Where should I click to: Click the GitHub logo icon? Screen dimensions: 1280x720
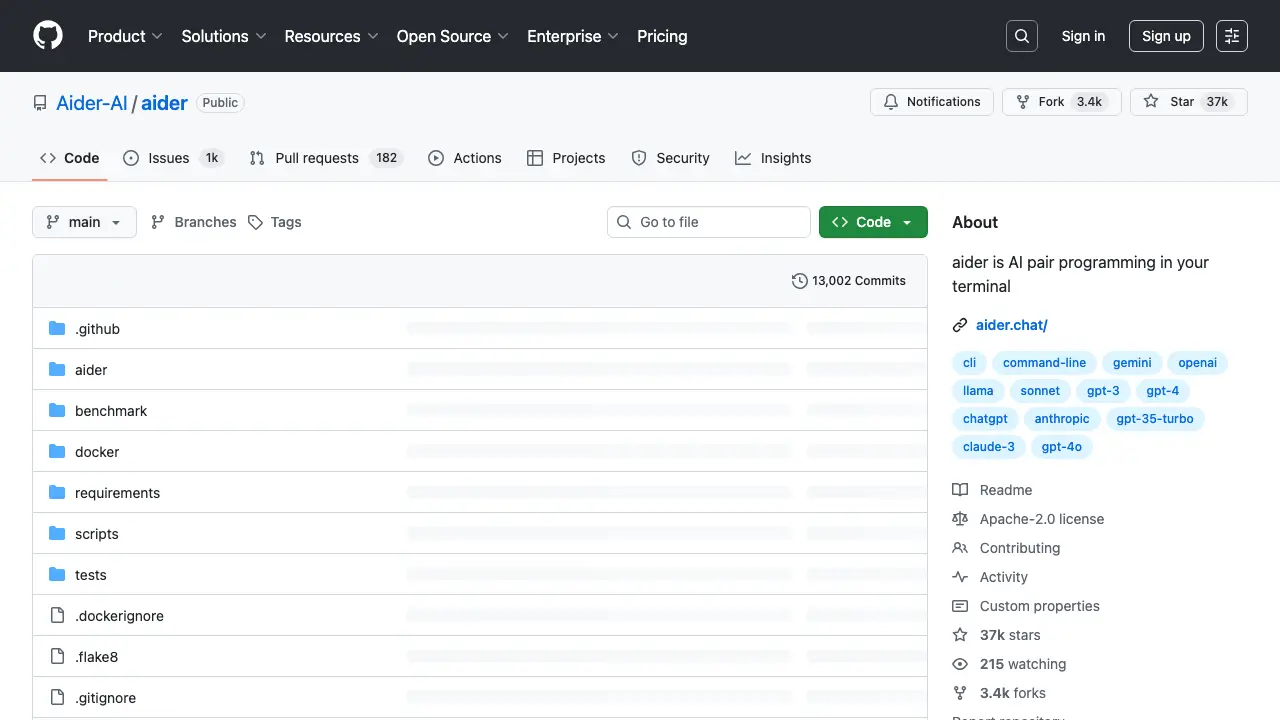tap(48, 36)
